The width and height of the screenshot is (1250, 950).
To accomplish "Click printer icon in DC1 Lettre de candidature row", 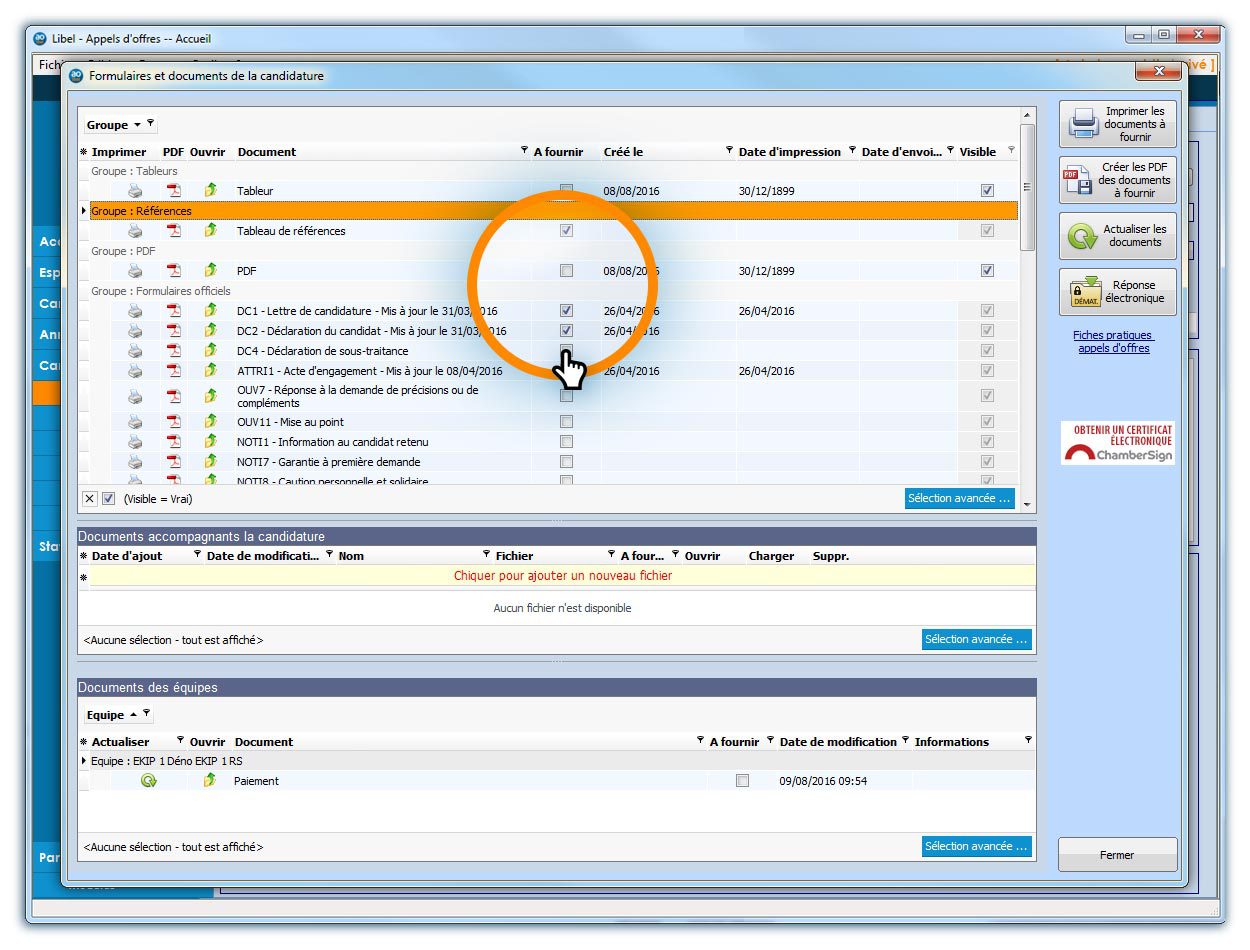I will click(135, 311).
